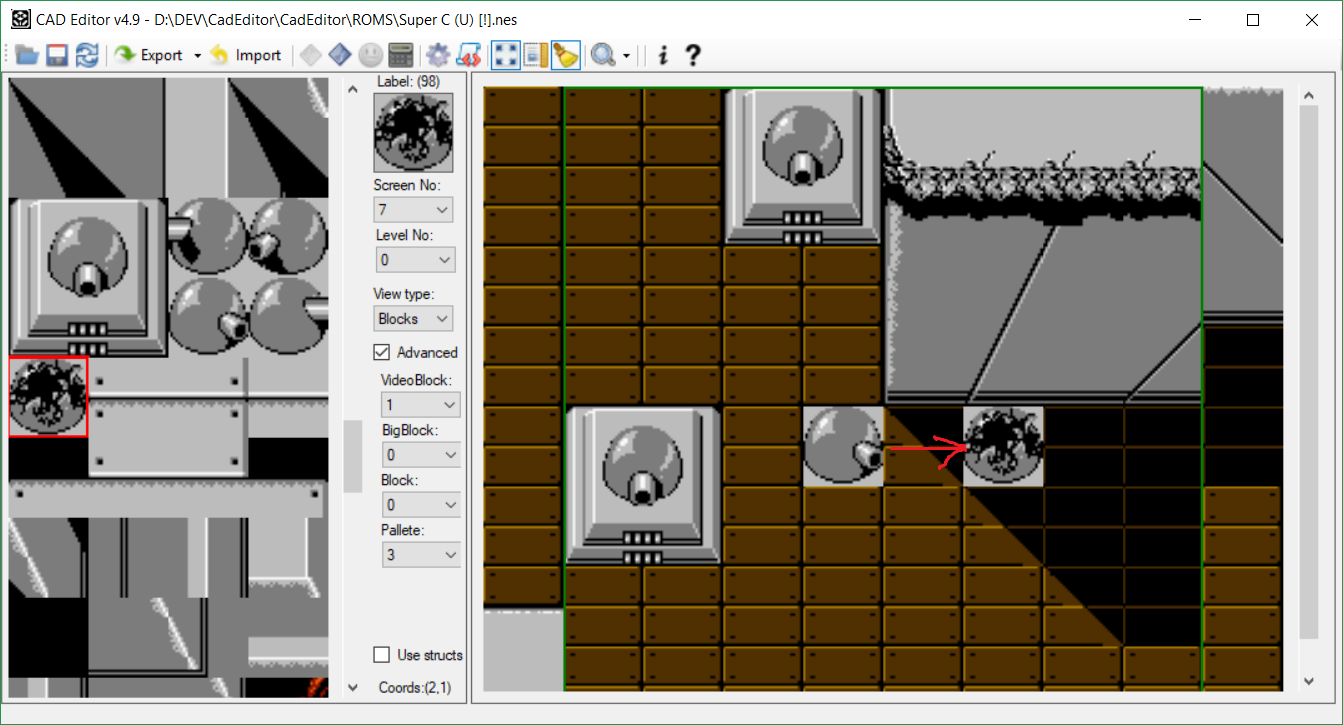Click the info 'i' icon

pos(662,55)
